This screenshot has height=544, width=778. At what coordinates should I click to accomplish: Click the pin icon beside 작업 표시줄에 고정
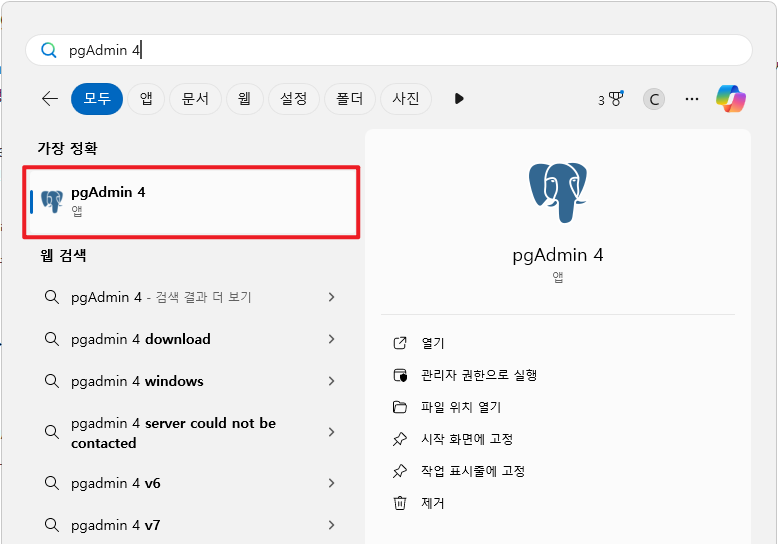tap(400, 471)
